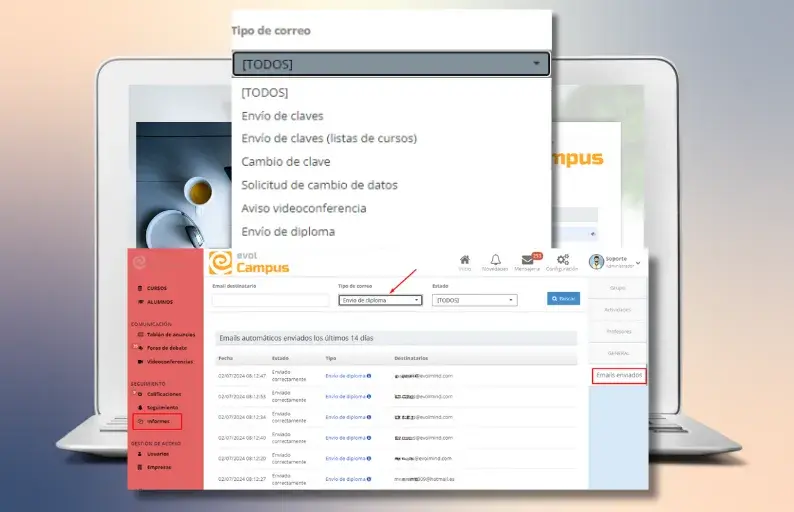Open the Estado [TODOS] dropdown
The height and width of the screenshot is (512, 794).
(474, 300)
